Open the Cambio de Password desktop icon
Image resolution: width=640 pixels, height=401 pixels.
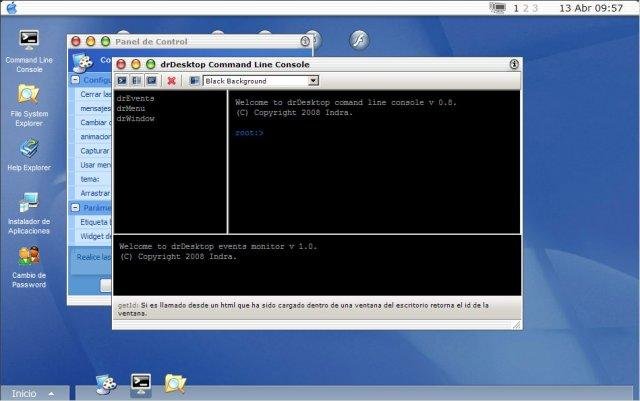[x=29, y=267]
